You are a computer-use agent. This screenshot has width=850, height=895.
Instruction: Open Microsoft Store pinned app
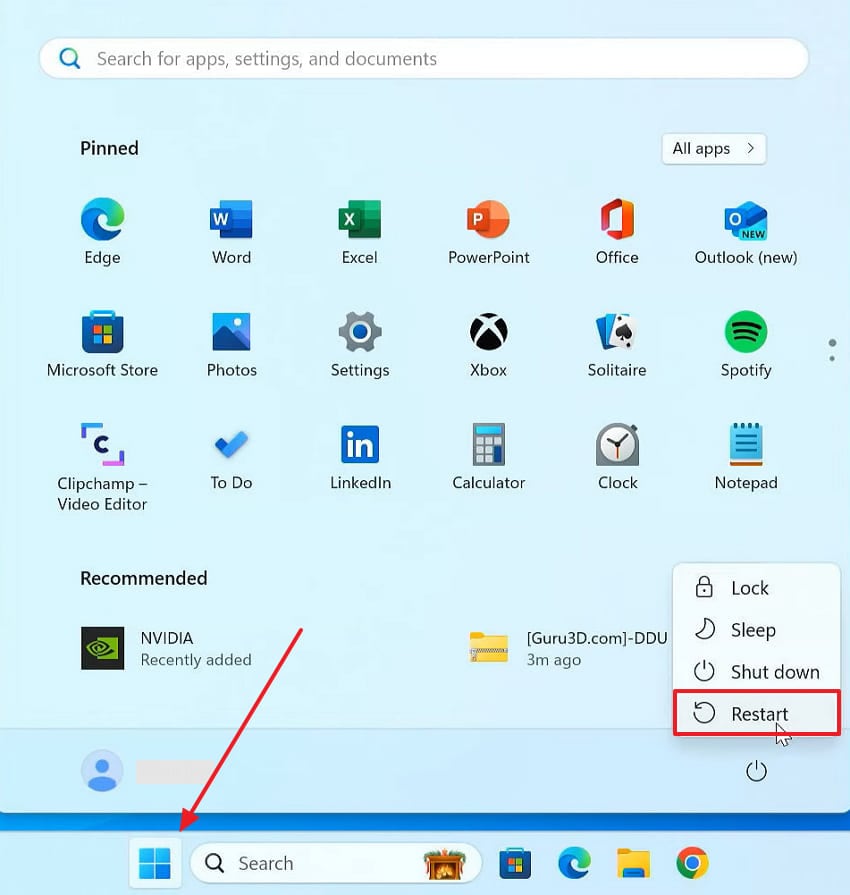(103, 344)
